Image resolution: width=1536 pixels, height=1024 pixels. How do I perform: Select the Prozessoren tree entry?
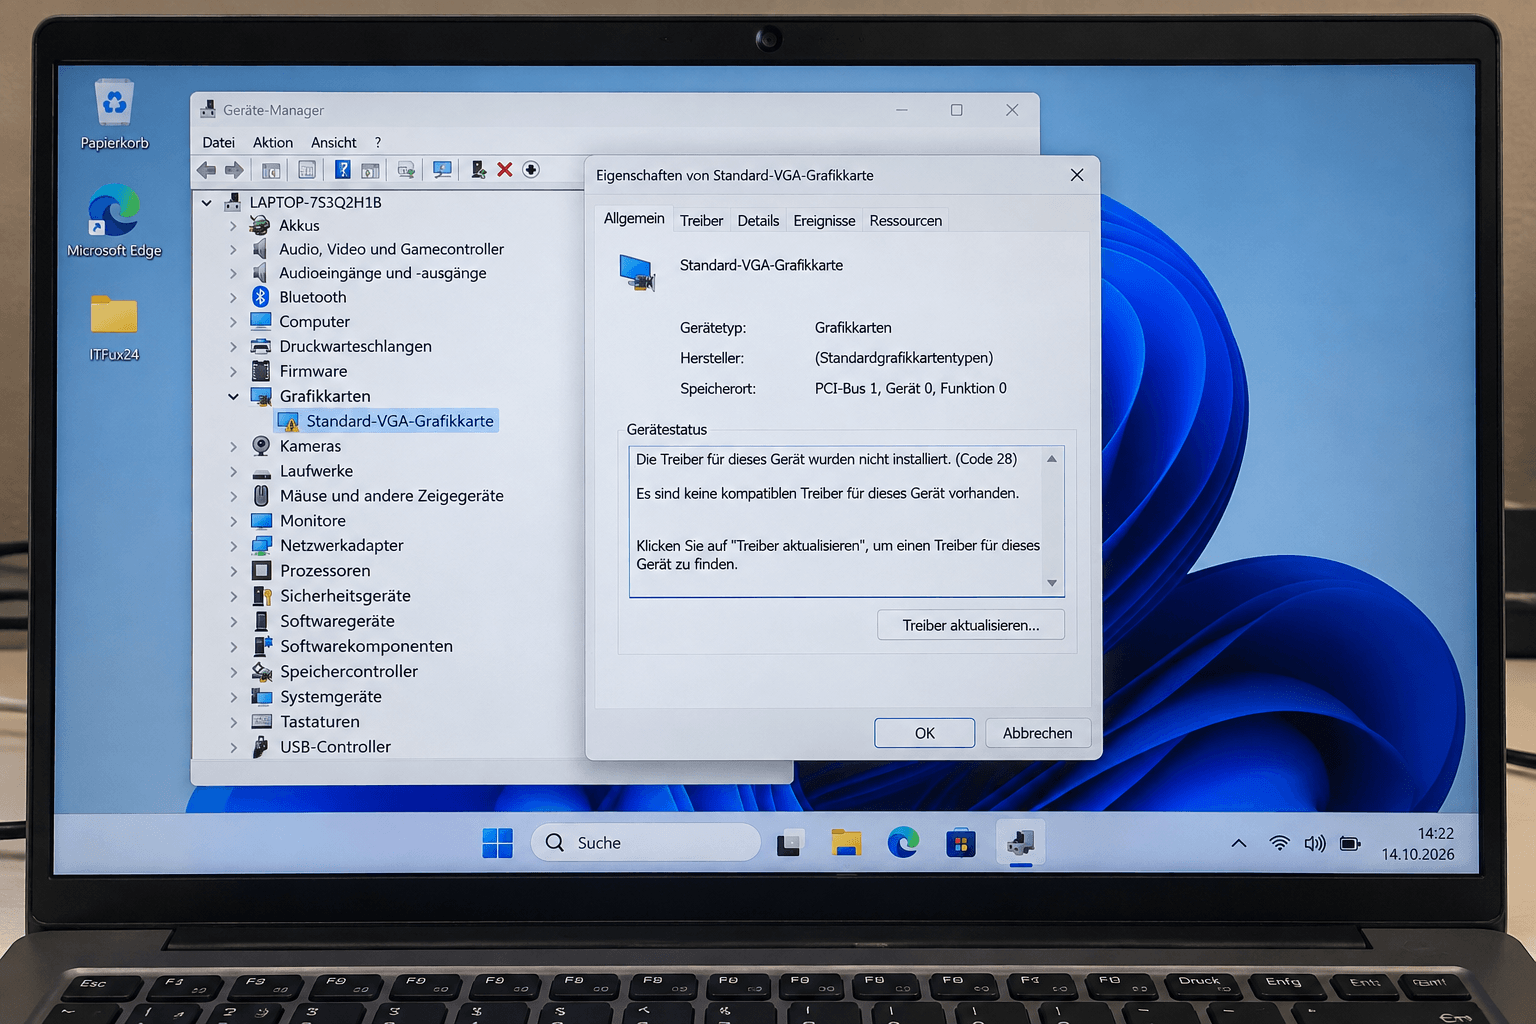click(x=325, y=571)
